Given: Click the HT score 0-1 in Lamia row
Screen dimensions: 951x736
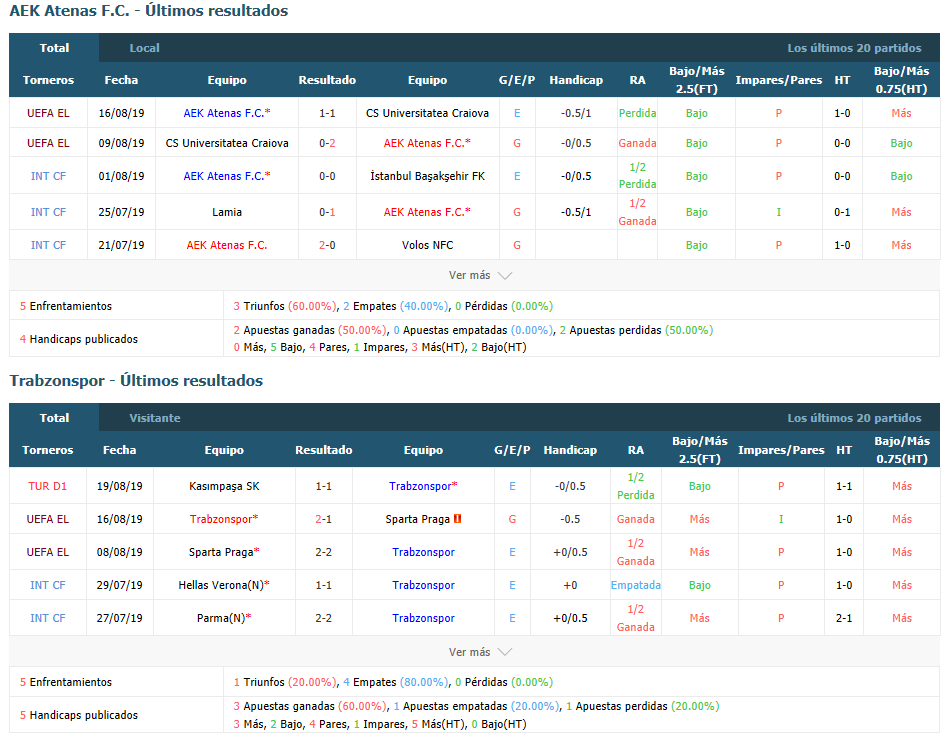Looking at the screenshot, I should (x=842, y=212).
